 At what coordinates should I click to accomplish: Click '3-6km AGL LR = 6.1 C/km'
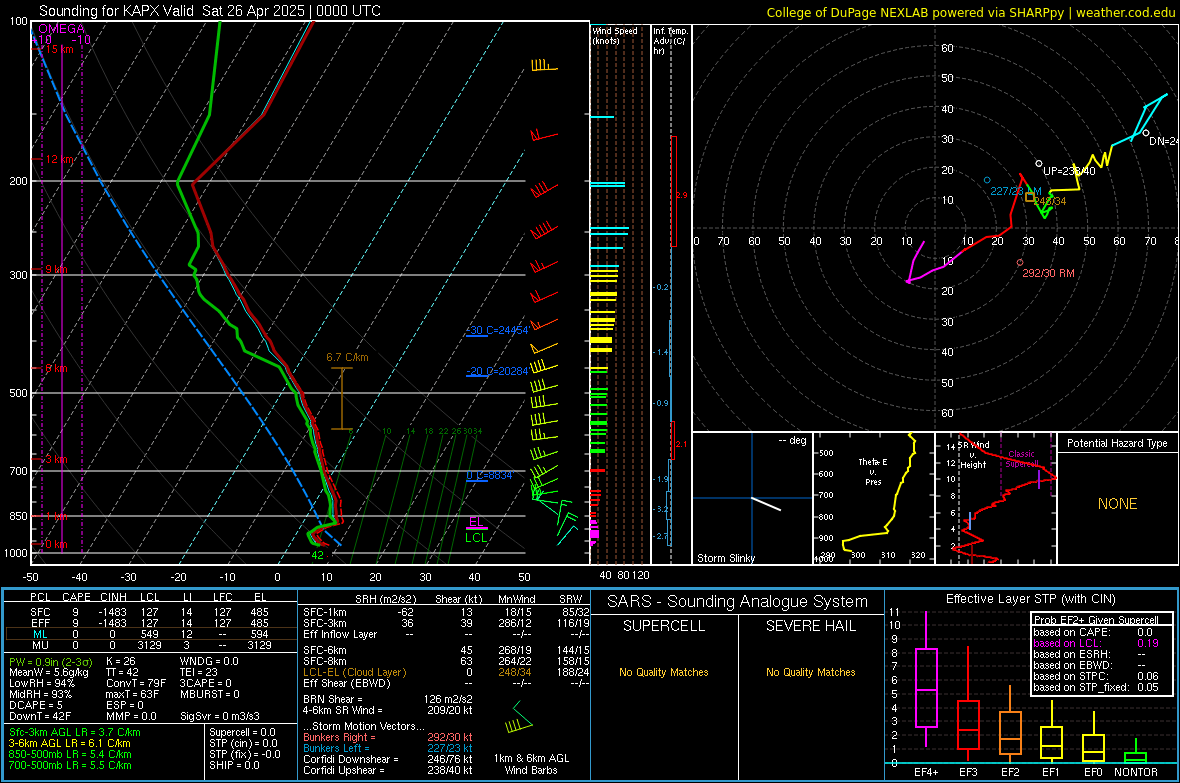(x=69, y=743)
